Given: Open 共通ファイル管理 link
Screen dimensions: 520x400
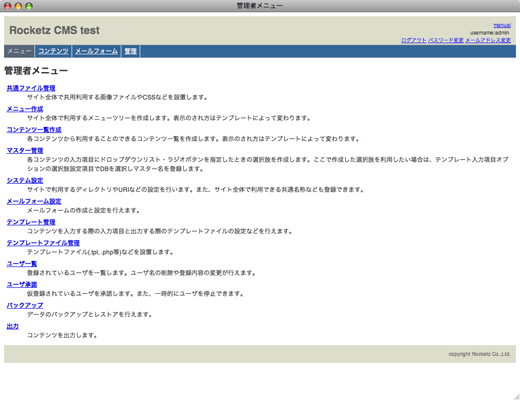Looking at the screenshot, I should click(31, 88).
